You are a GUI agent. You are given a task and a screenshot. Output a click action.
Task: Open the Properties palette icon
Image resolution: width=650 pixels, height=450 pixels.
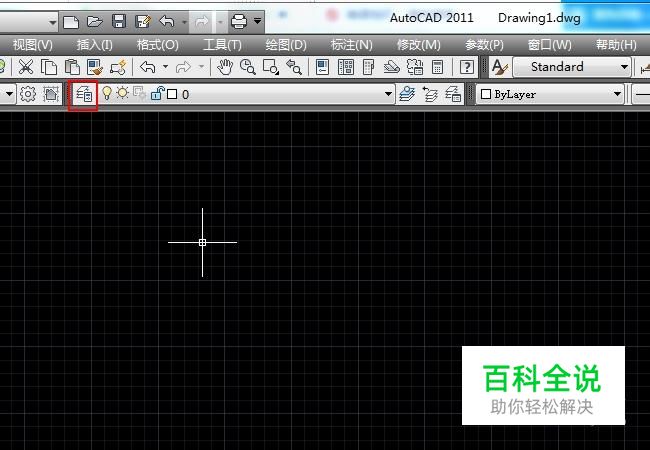coord(323,67)
